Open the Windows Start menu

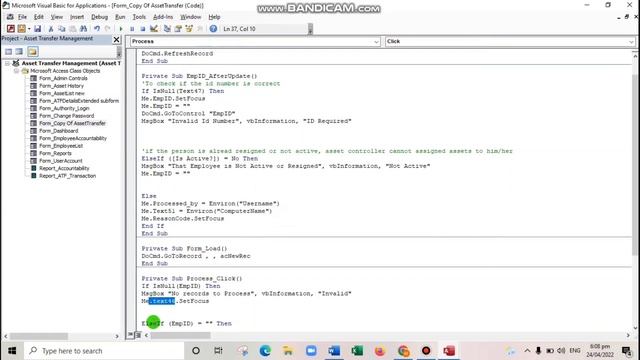coord(12,351)
